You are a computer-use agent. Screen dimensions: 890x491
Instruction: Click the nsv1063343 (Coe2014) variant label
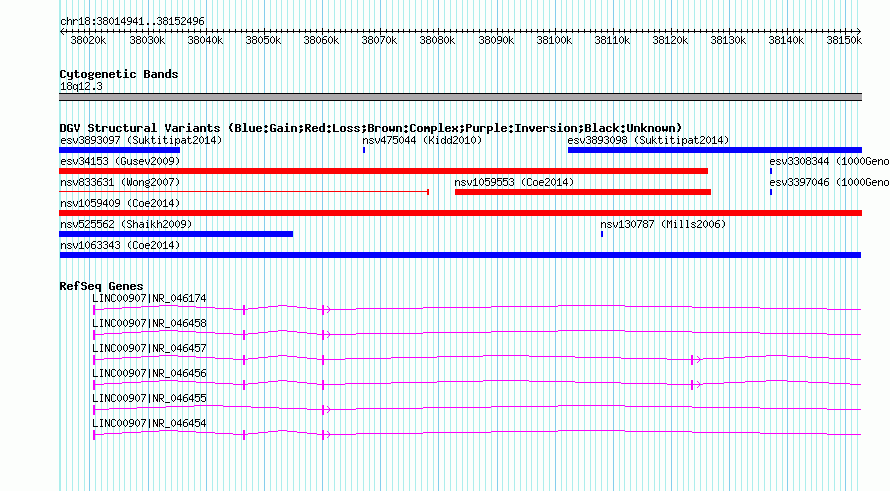pyautogui.click(x=120, y=245)
